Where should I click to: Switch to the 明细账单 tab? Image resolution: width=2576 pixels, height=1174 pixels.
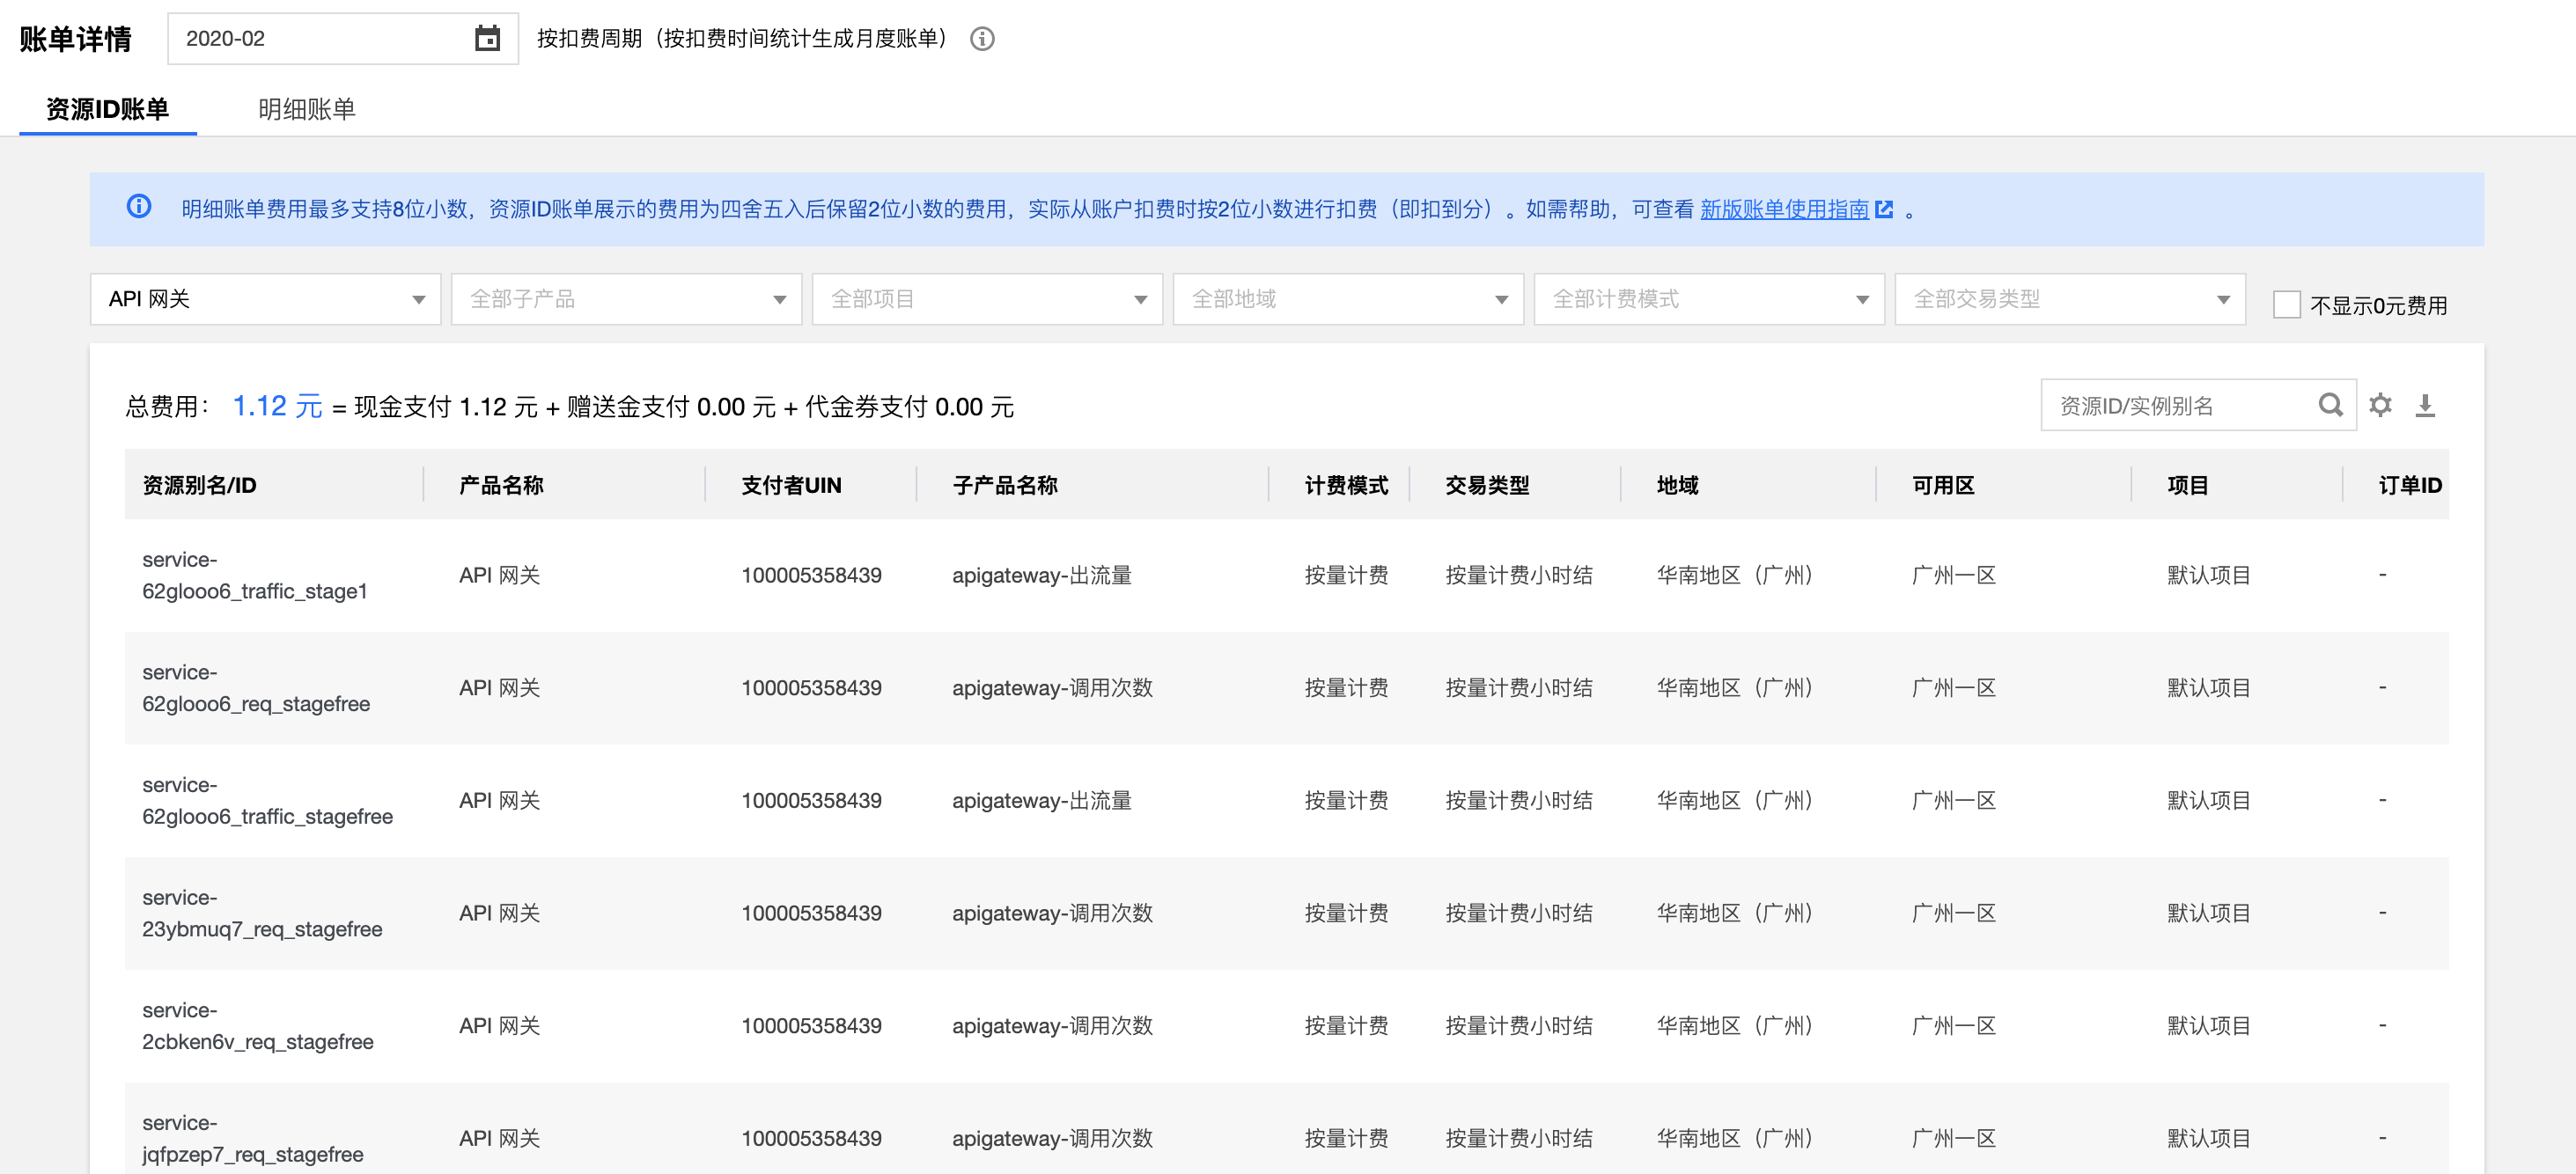pos(307,109)
